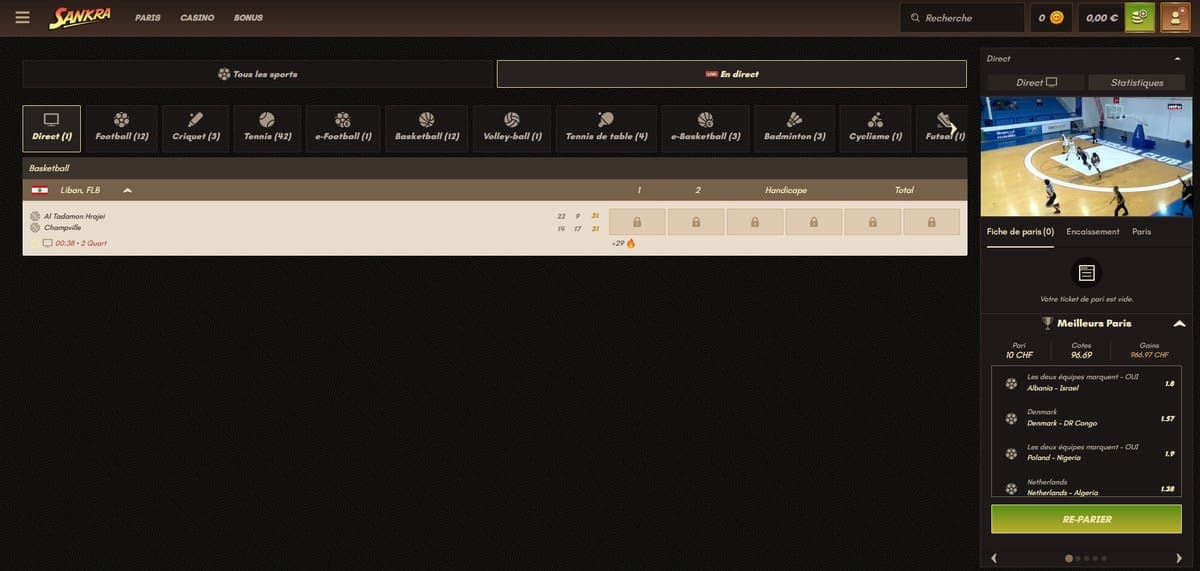Switch to Tous les sports view
Image resolution: width=1200 pixels, height=571 pixels.
click(x=258, y=74)
